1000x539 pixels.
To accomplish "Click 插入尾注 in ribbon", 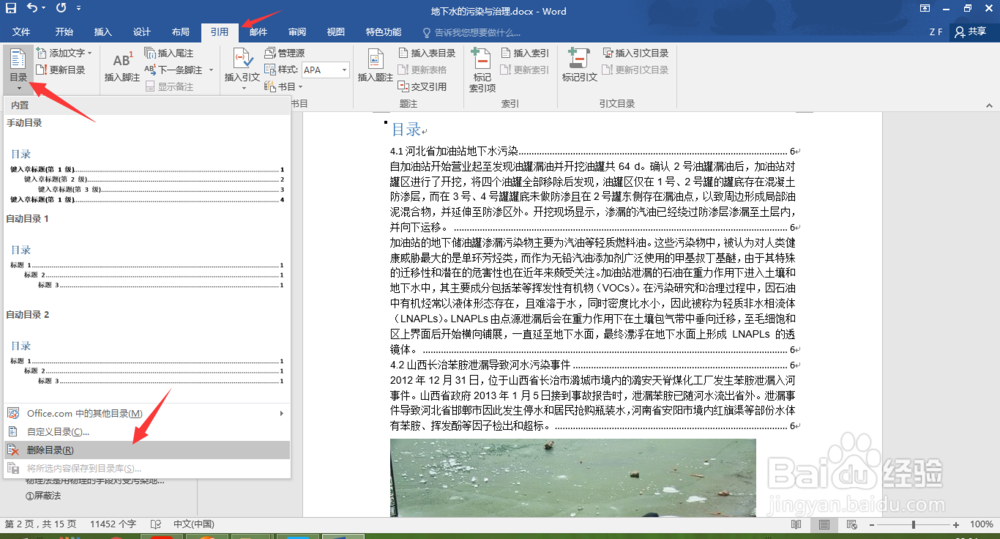I will click(169, 53).
